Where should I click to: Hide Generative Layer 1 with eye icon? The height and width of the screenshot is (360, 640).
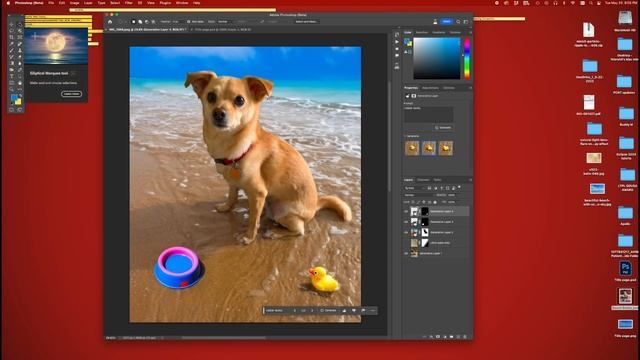pos(406,253)
